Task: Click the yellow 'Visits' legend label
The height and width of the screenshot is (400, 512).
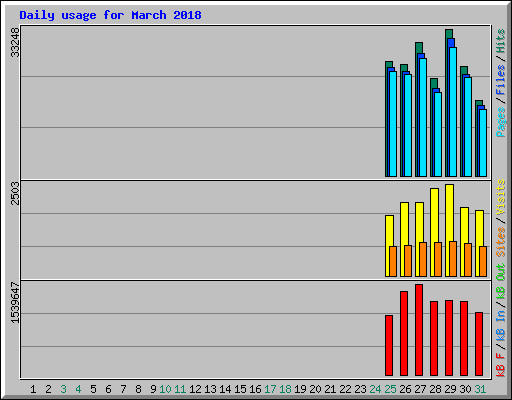Action: click(500, 197)
